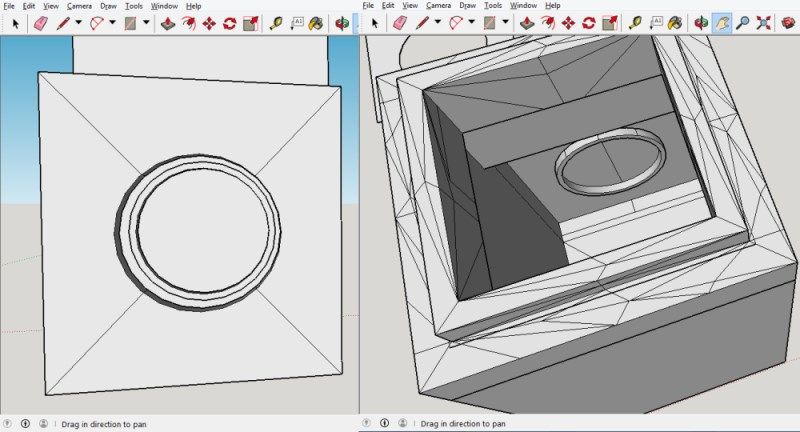The height and width of the screenshot is (432, 800).
Task: Expand Rectangle tool dropdown arrow in left window
Action: point(146,22)
